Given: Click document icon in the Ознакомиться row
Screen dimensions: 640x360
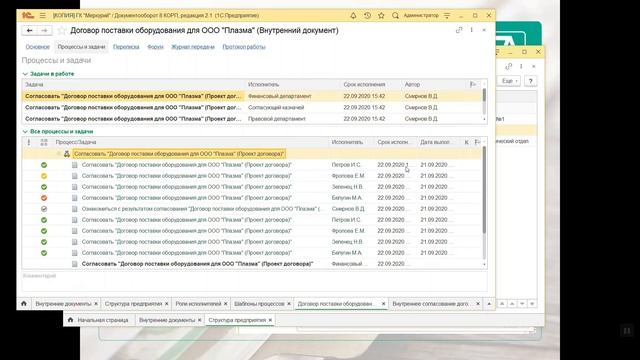Looking at the screenshot, I should [74, 209].
